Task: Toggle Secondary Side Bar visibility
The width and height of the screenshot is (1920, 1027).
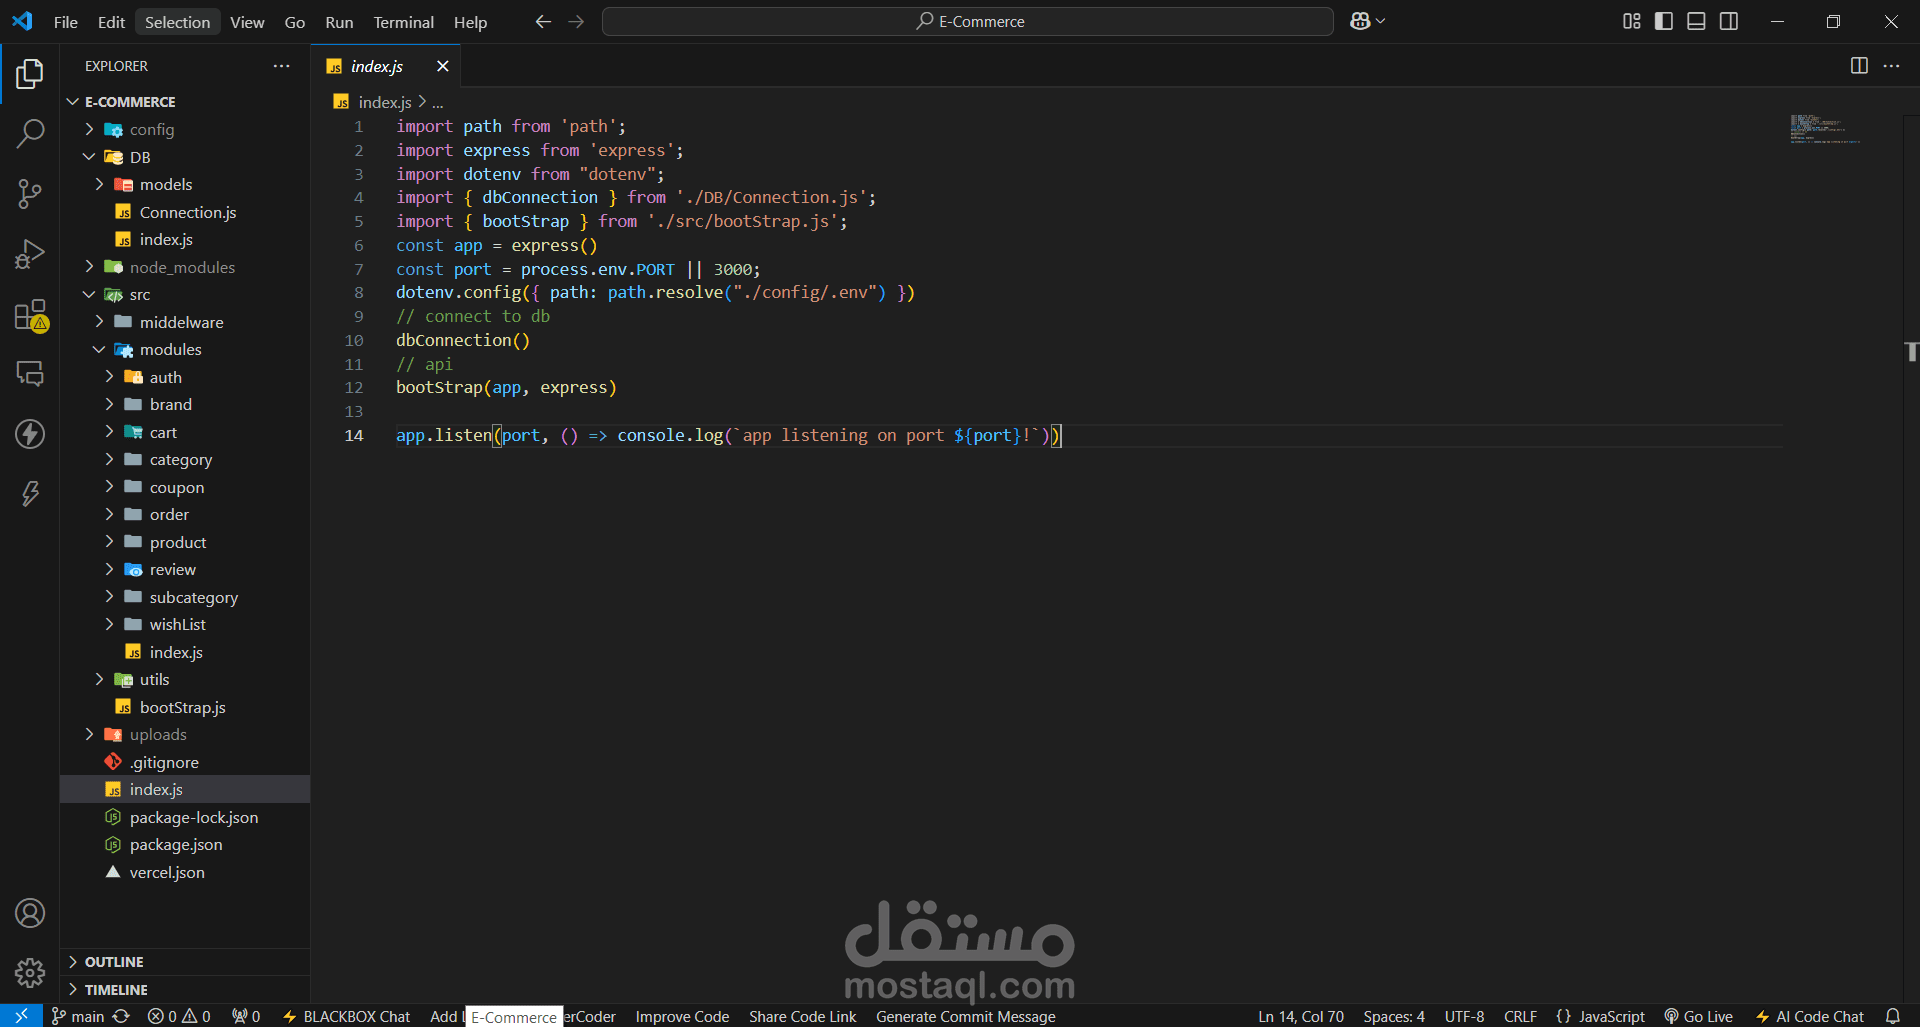Action: (x=1729, y=21)
